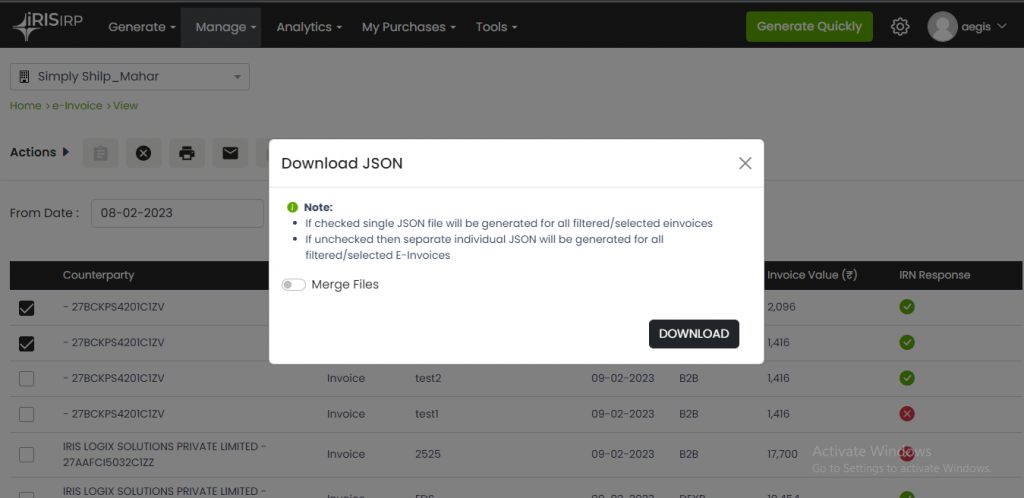Click the cancel circle icon in Actions

143,153
